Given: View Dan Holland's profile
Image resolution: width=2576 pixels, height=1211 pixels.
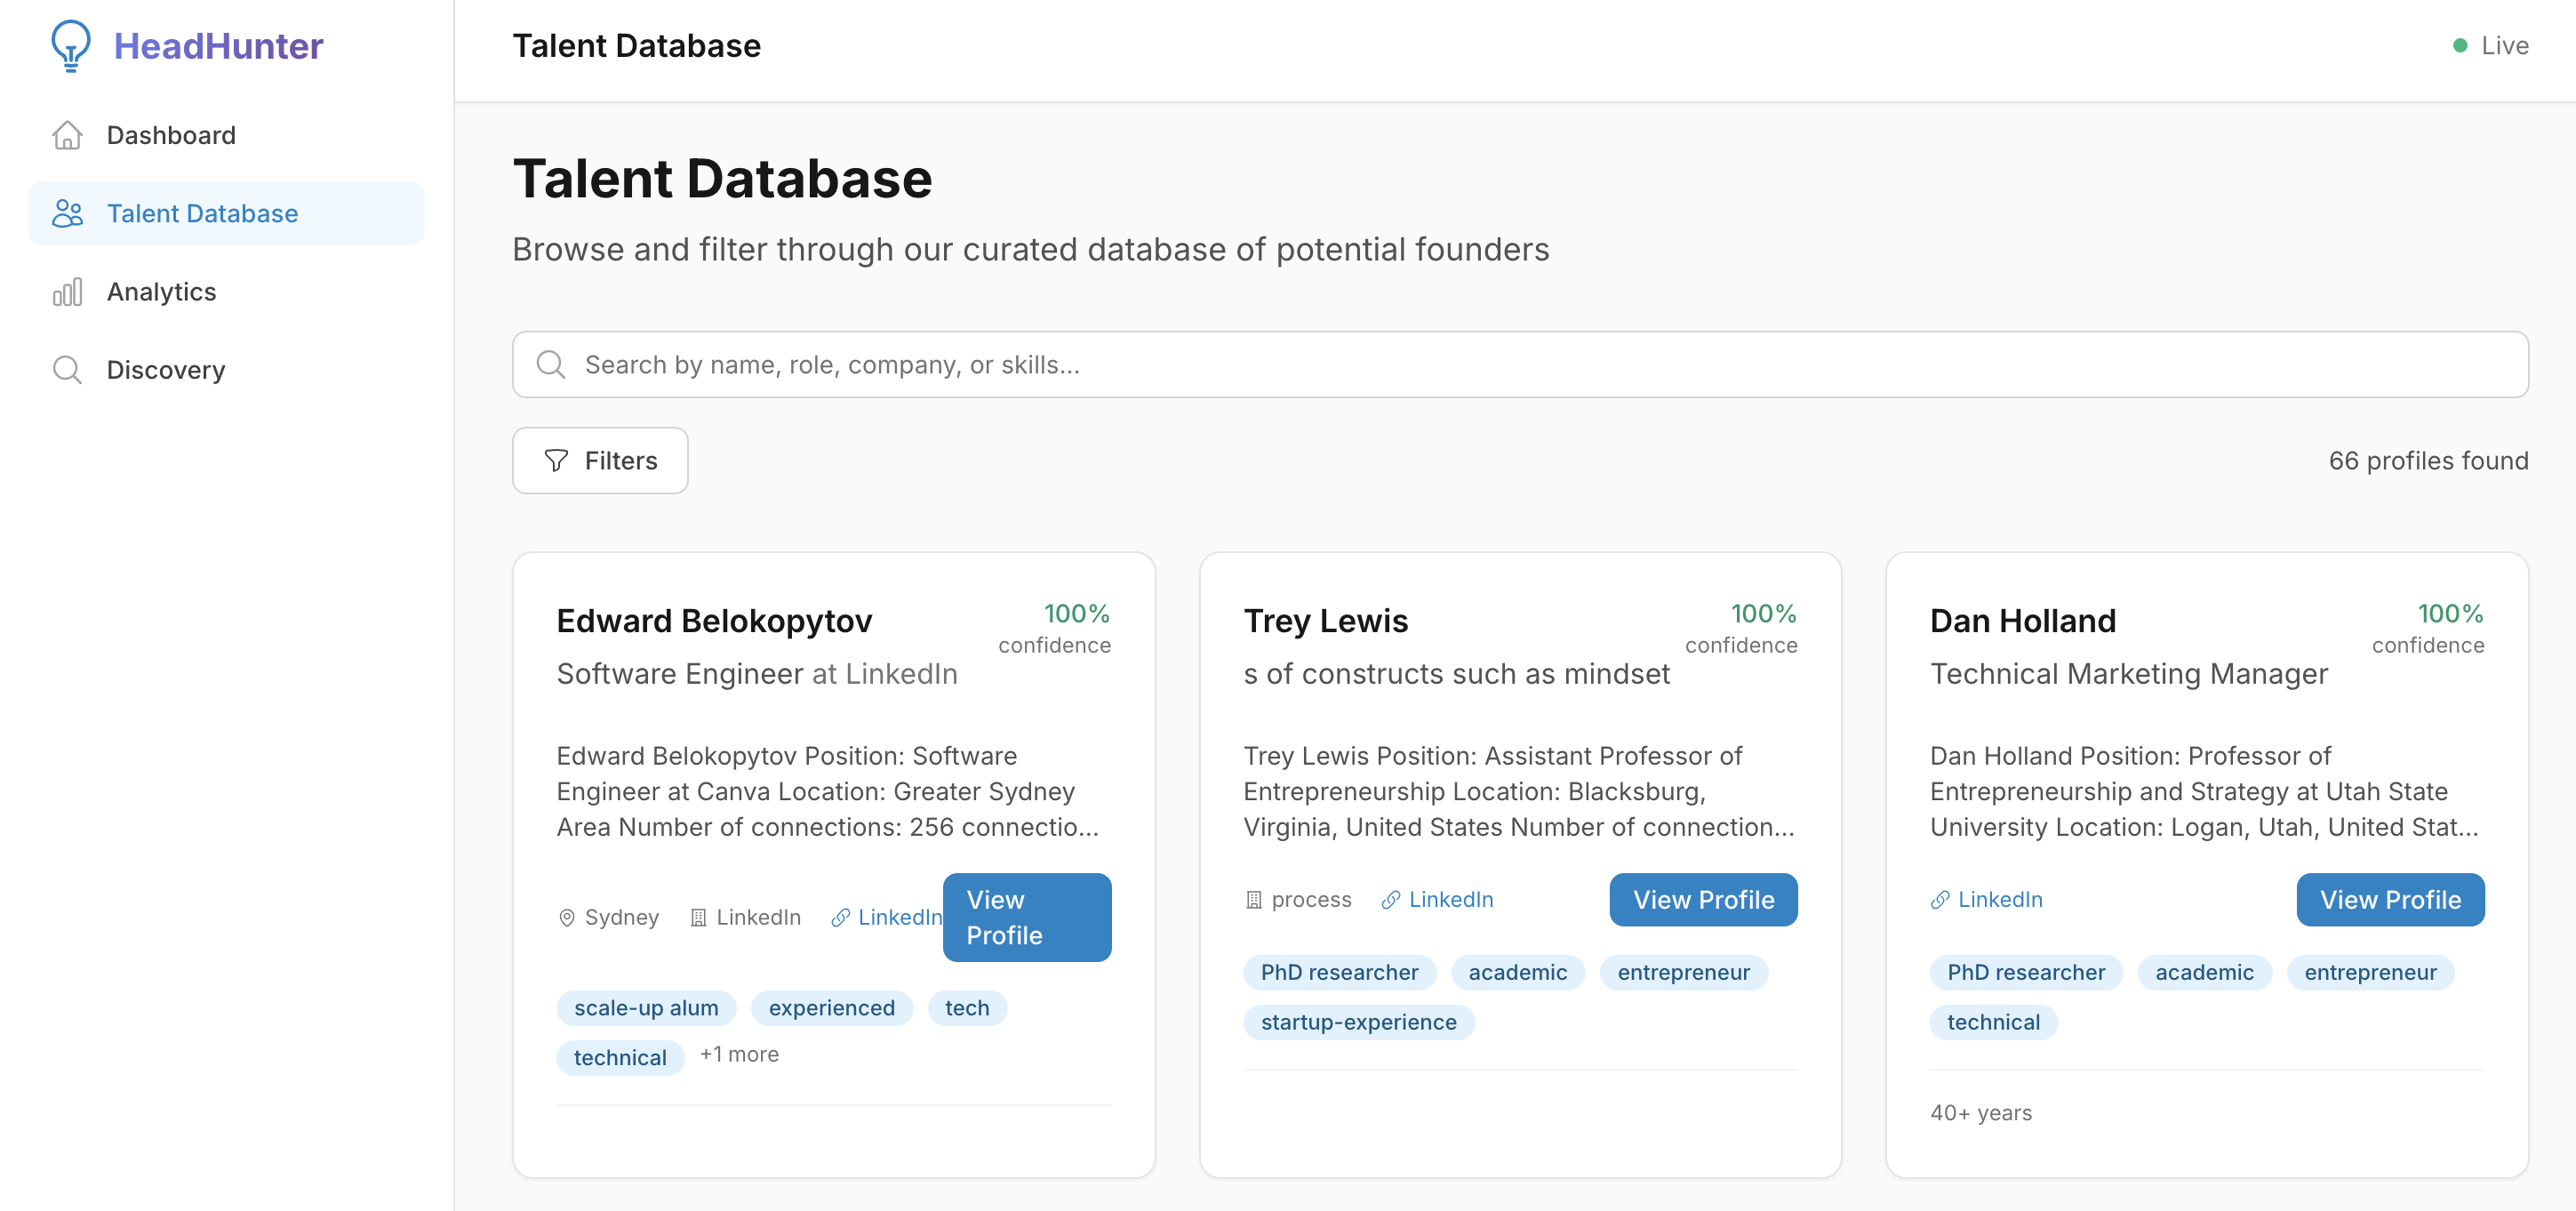Looking at the screenshot, I should click(2390, 900).
